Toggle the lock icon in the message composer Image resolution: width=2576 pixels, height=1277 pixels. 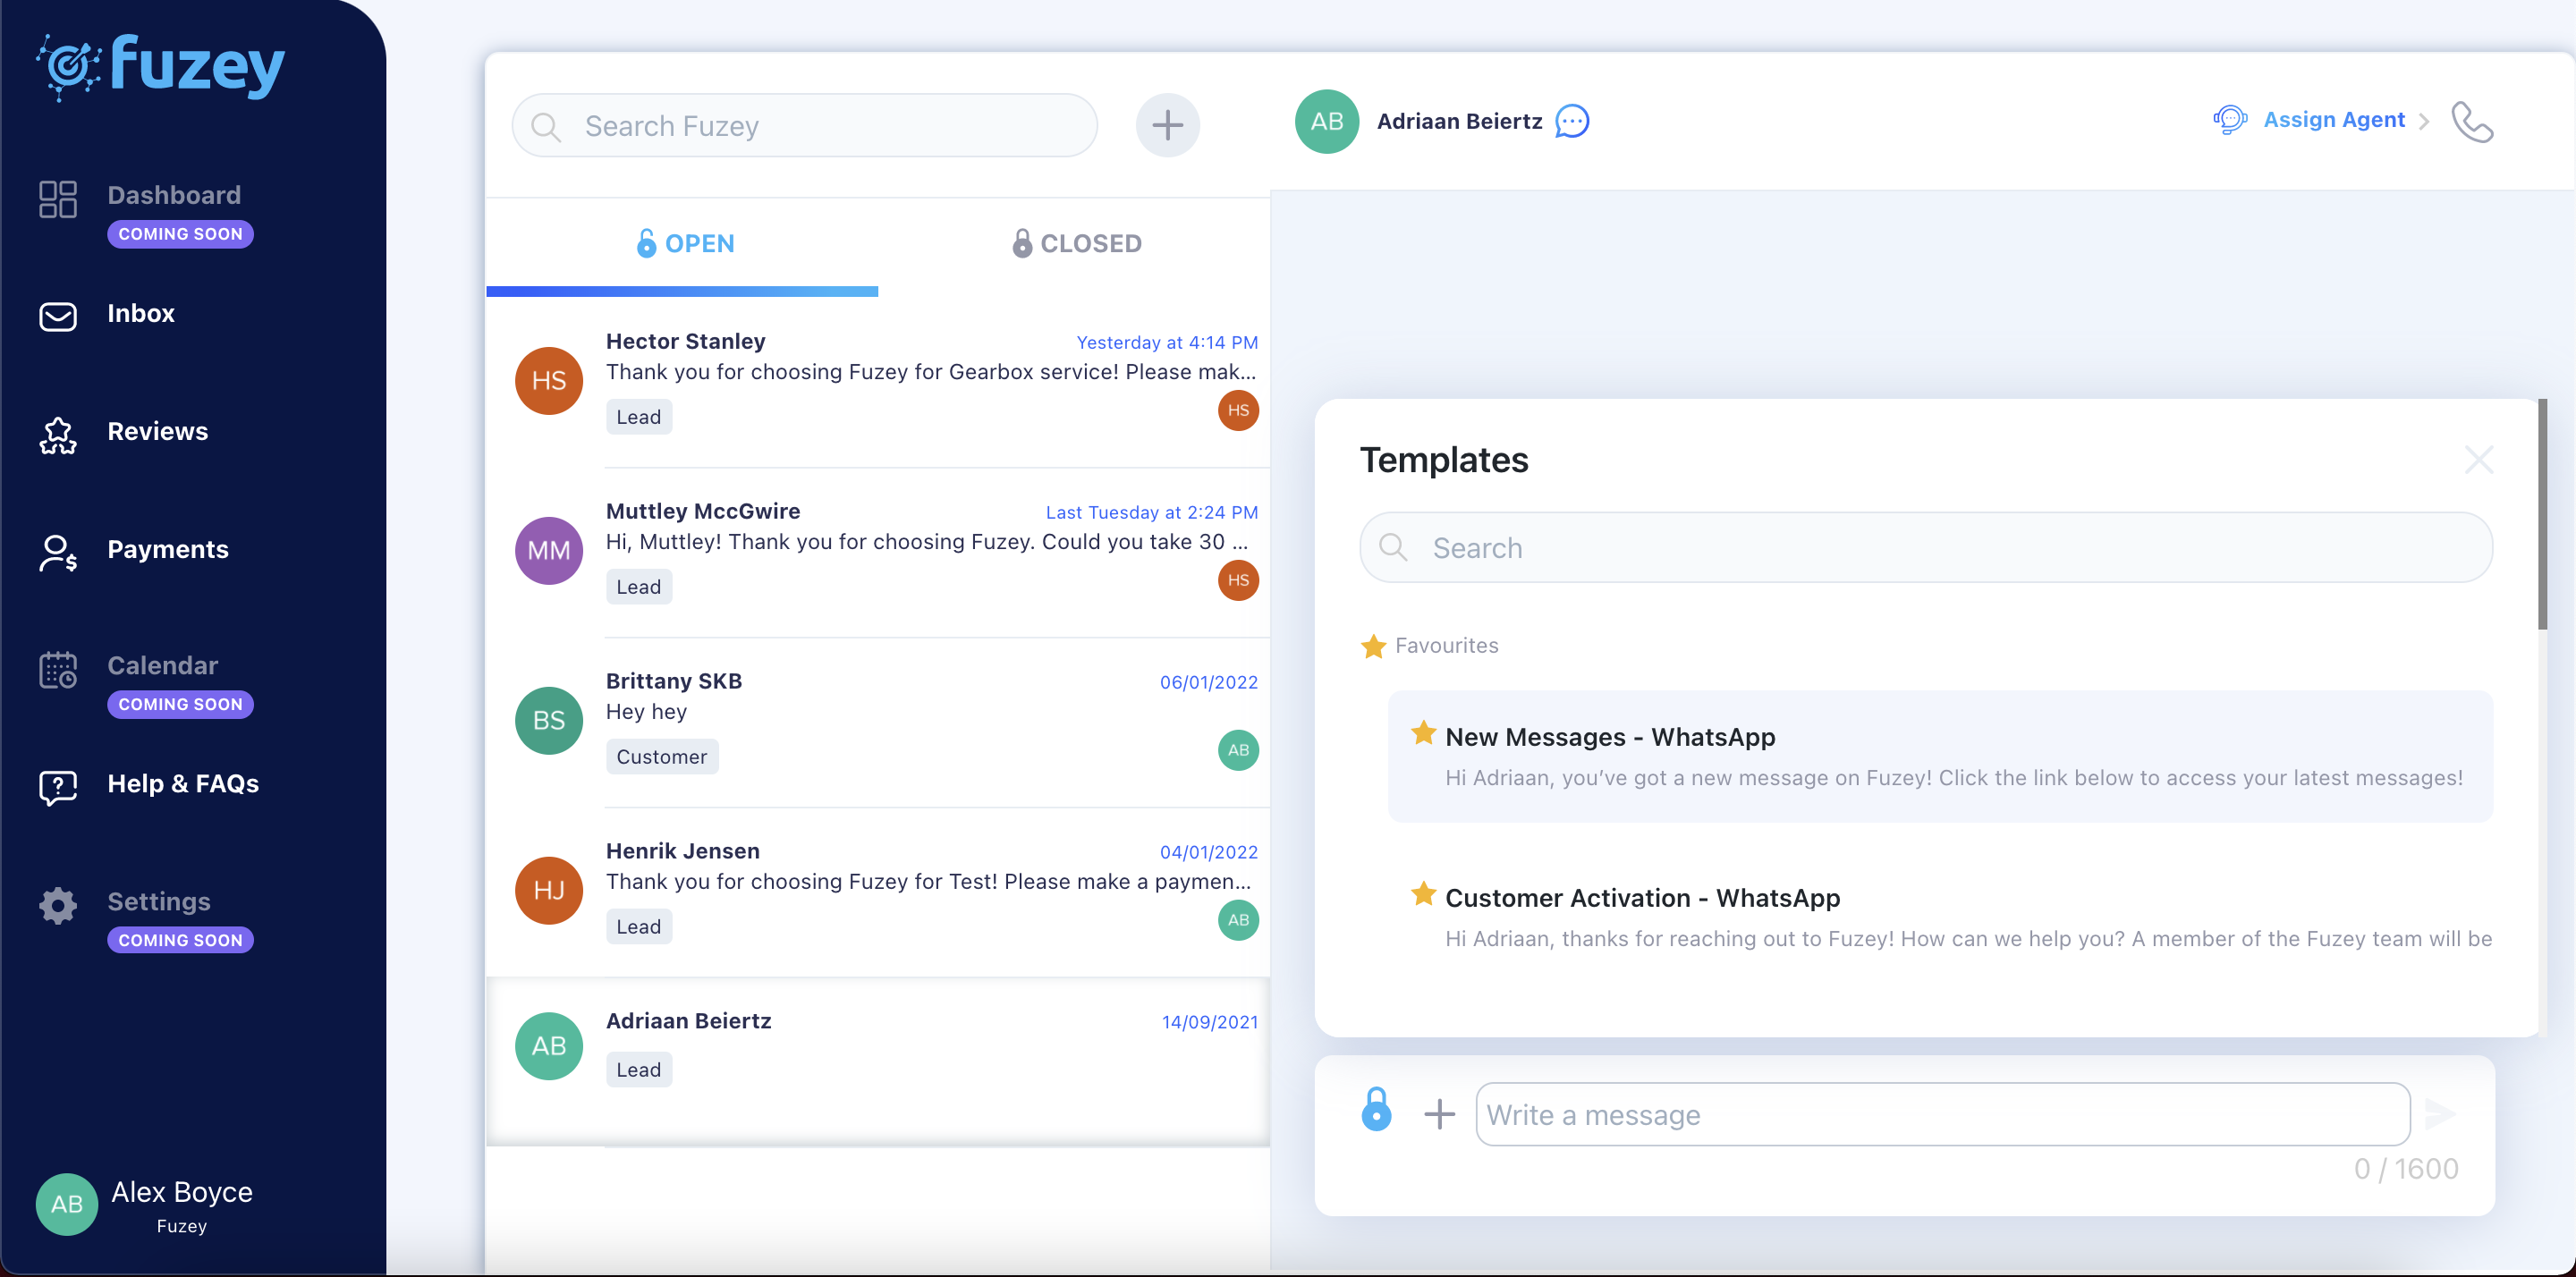(1376, 1112)
